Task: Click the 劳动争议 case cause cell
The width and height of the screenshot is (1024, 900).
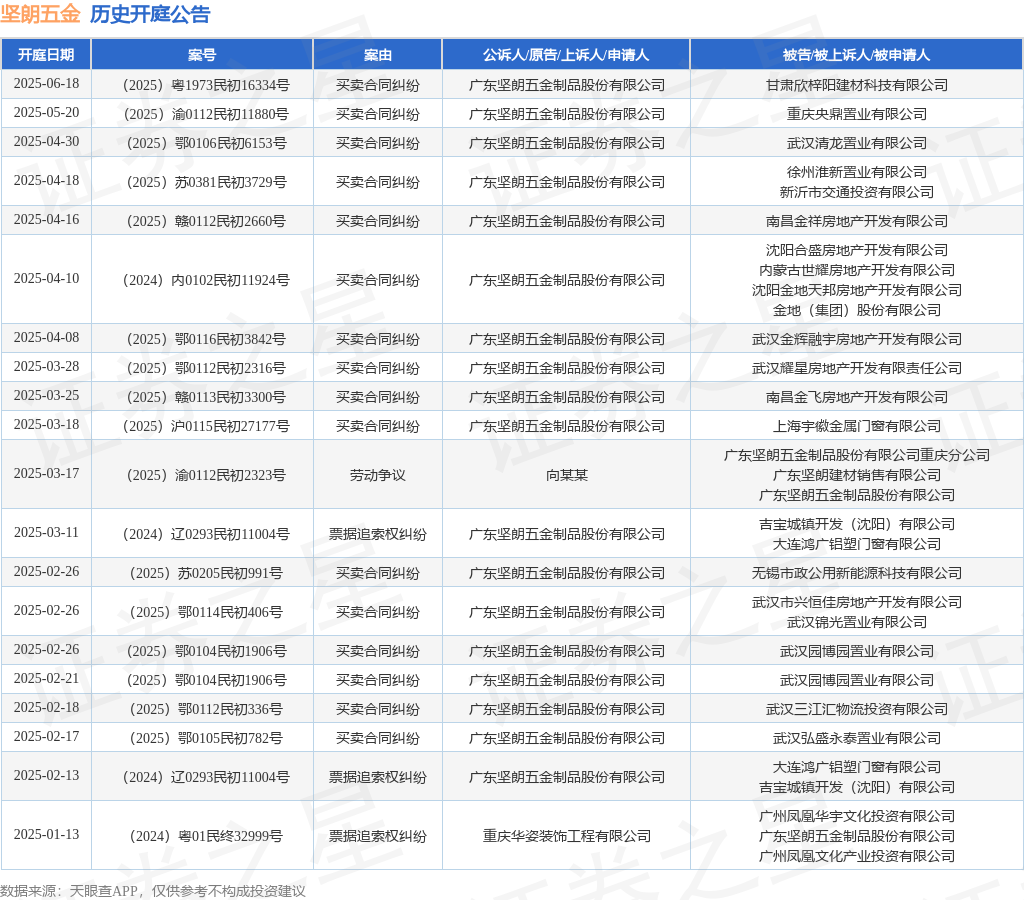Action: click(x=377, y=475)
